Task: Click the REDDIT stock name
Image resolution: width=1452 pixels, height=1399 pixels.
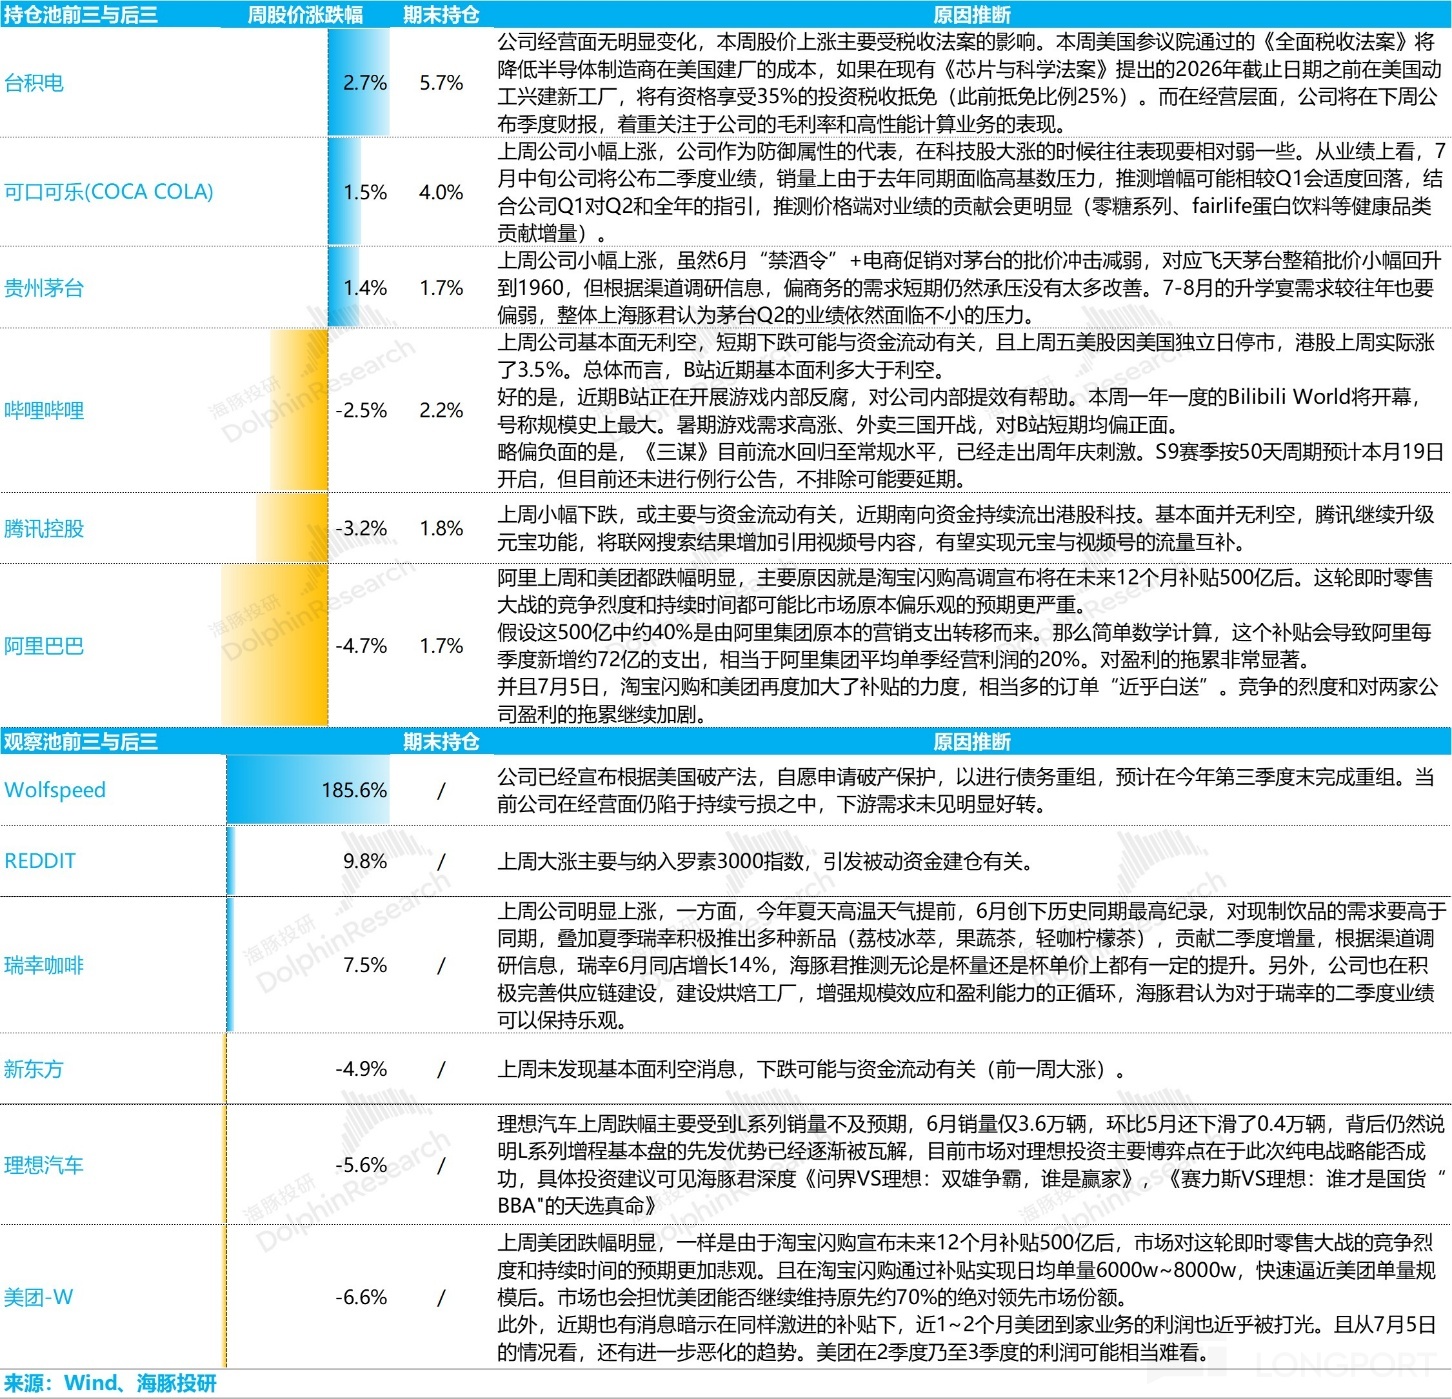Action: point(40,861)
